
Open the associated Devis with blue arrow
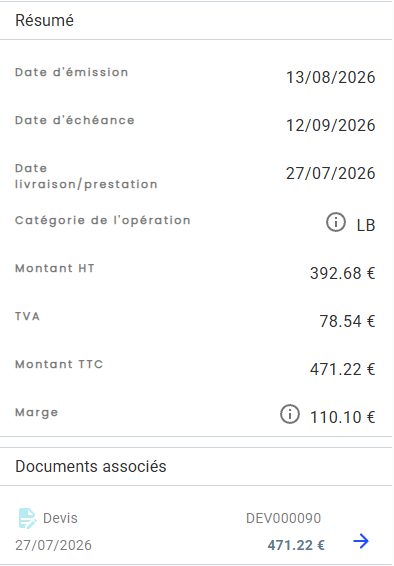pos(361,541)
